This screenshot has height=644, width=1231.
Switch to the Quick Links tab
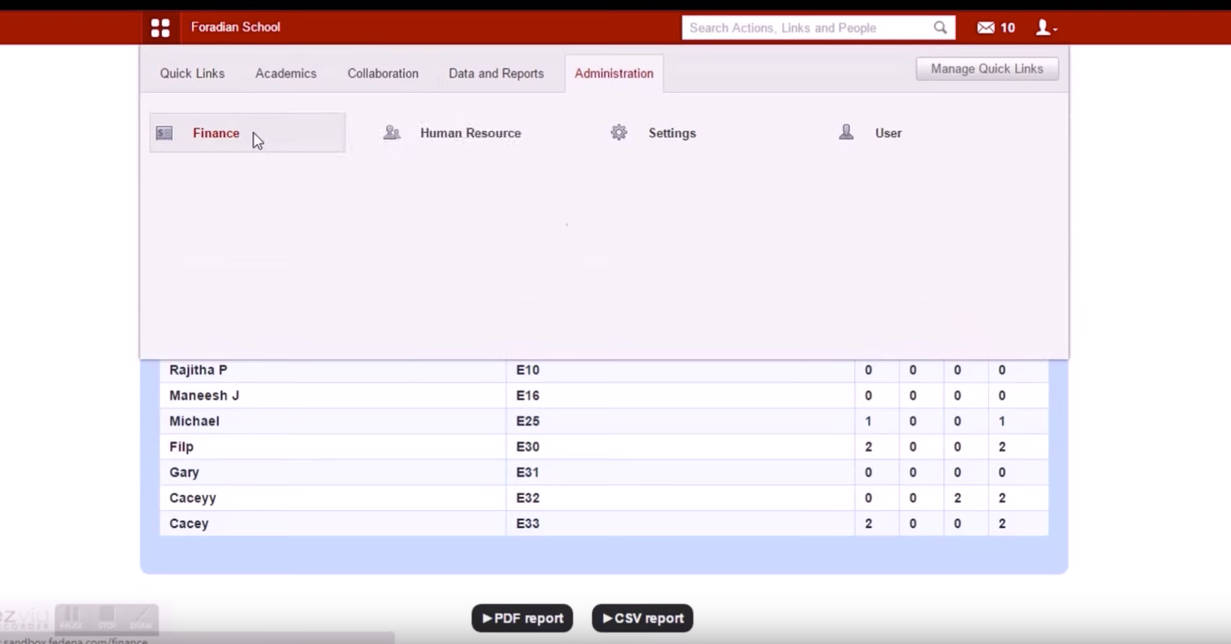click(191, 73)
